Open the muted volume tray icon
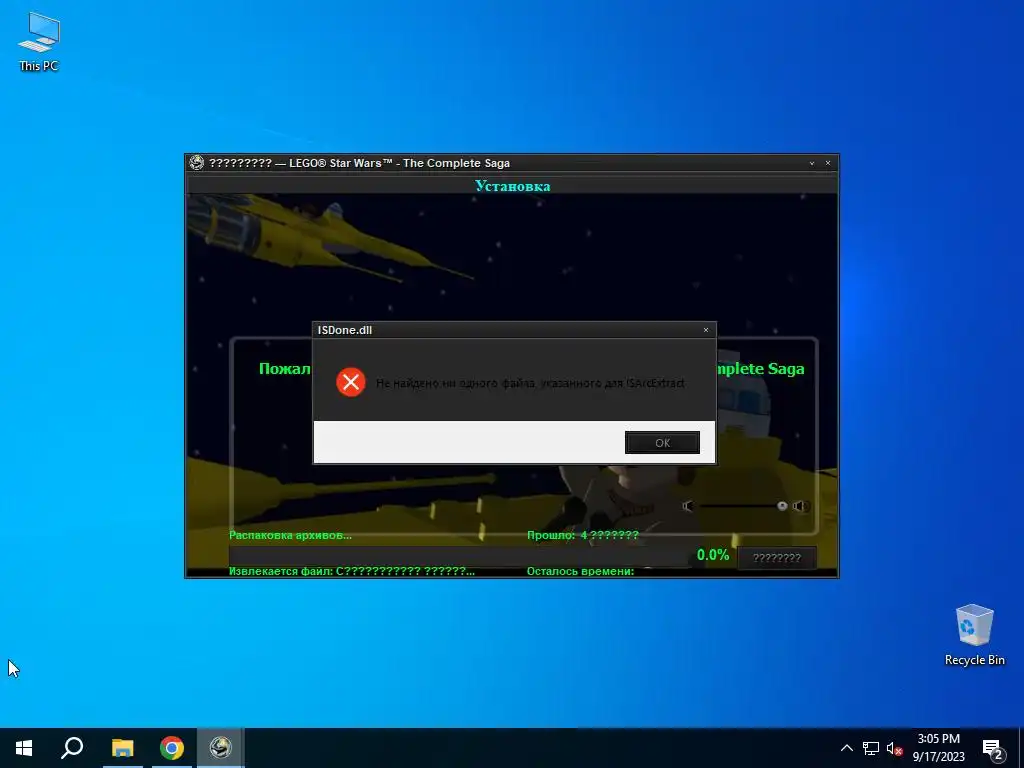Viewport: 1024px width, 768px height. (x=894, y=748)
